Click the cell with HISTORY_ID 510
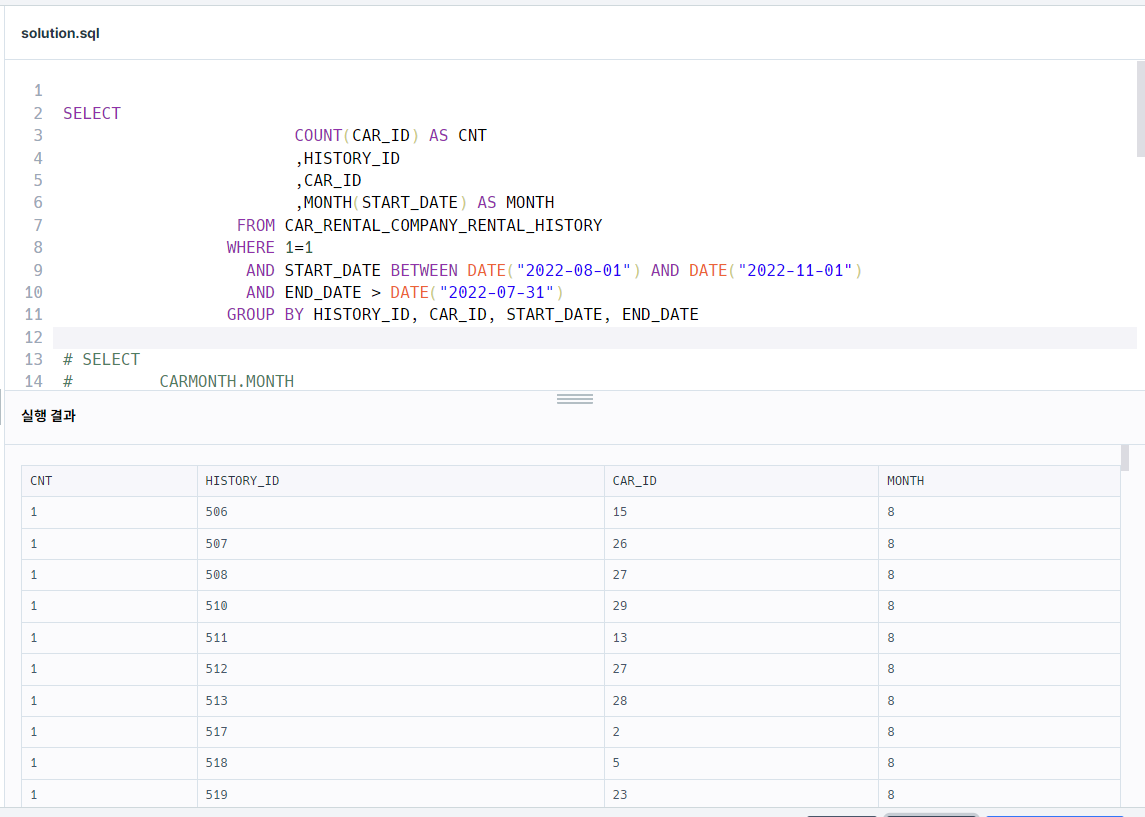 401,606
